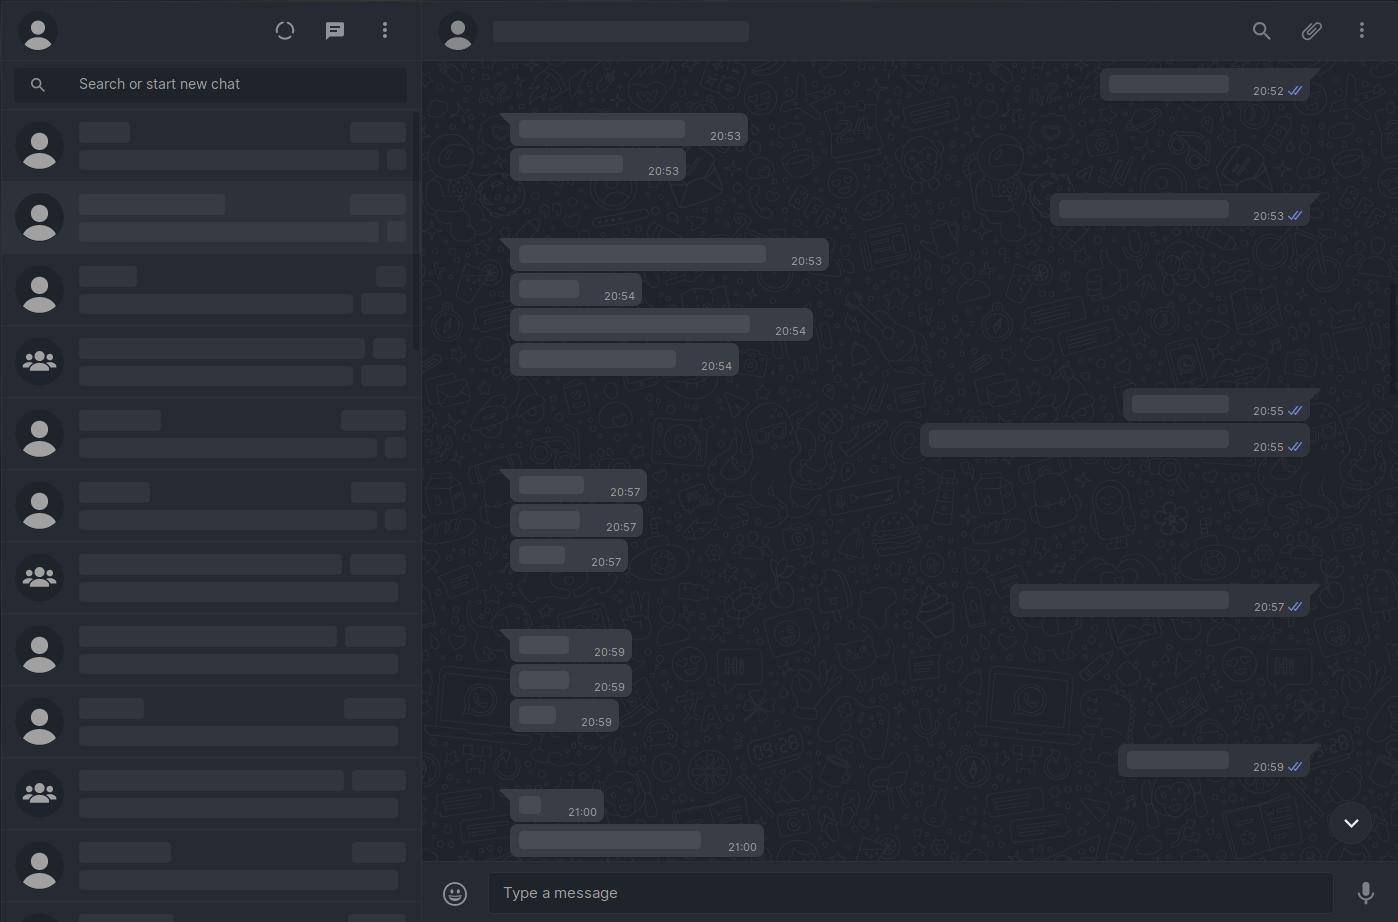Select the outgoing message sent at 20:52
Viewport: 1398px width, 922px height.
[1205, 85]
